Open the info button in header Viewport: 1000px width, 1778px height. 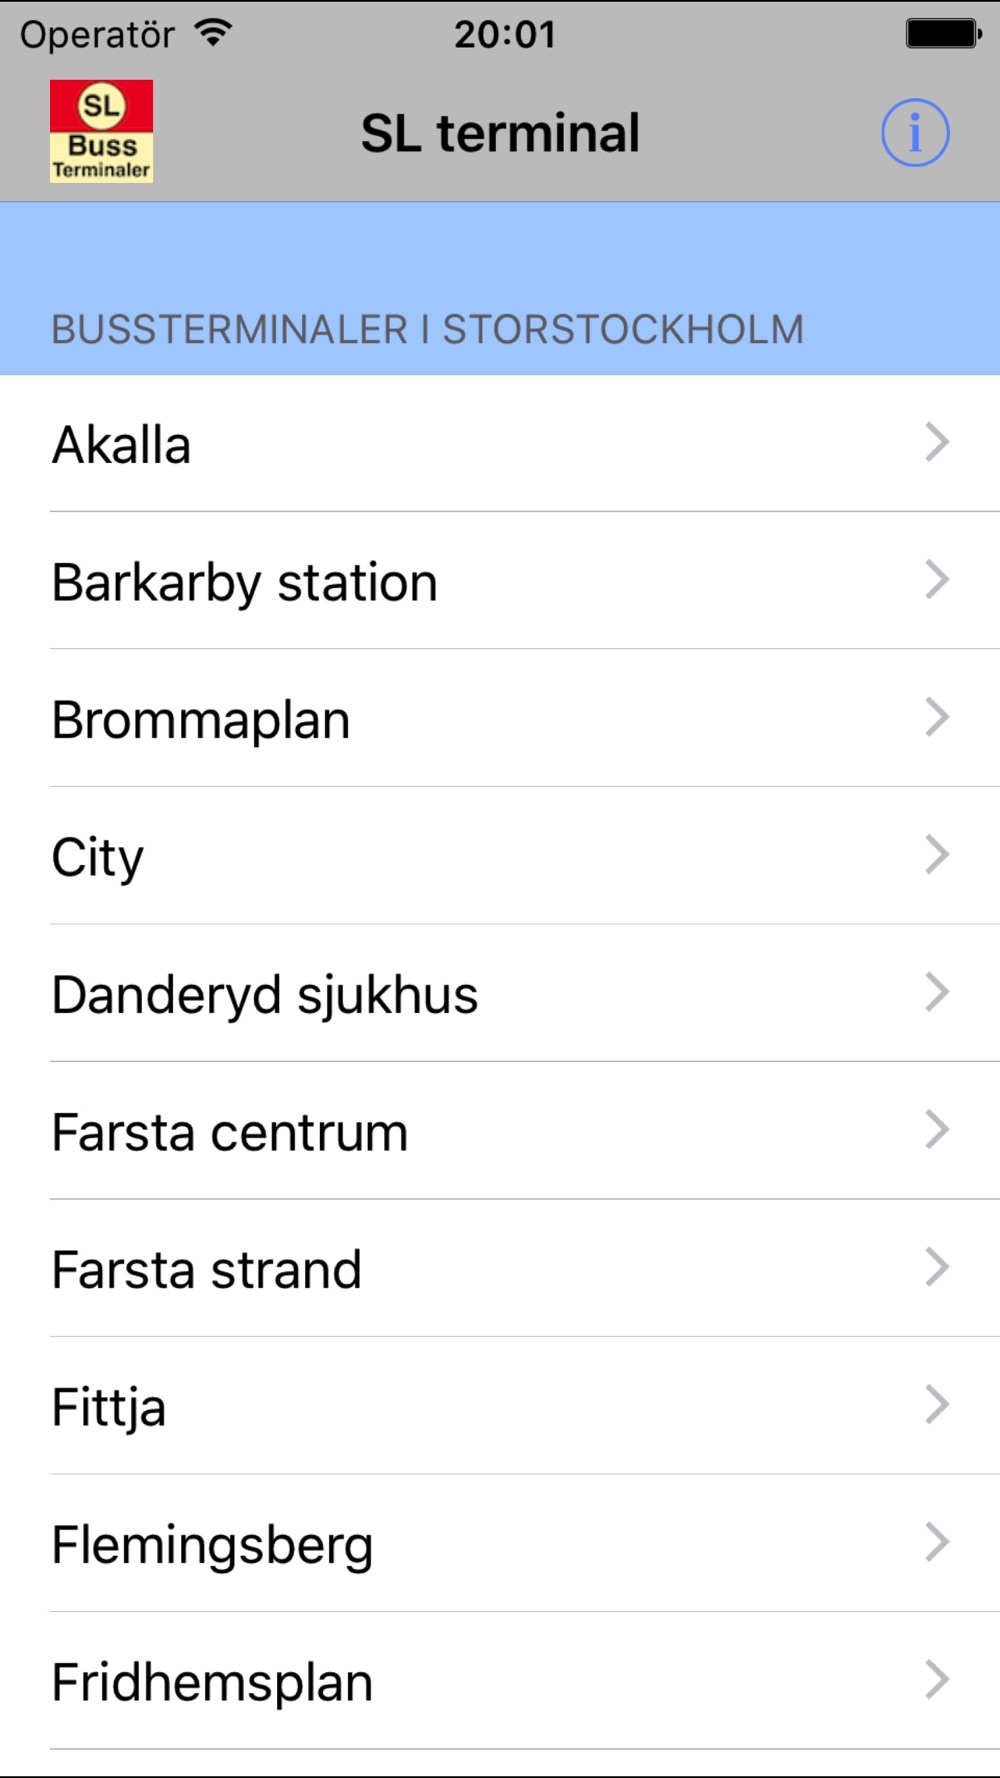click(915, 132)
